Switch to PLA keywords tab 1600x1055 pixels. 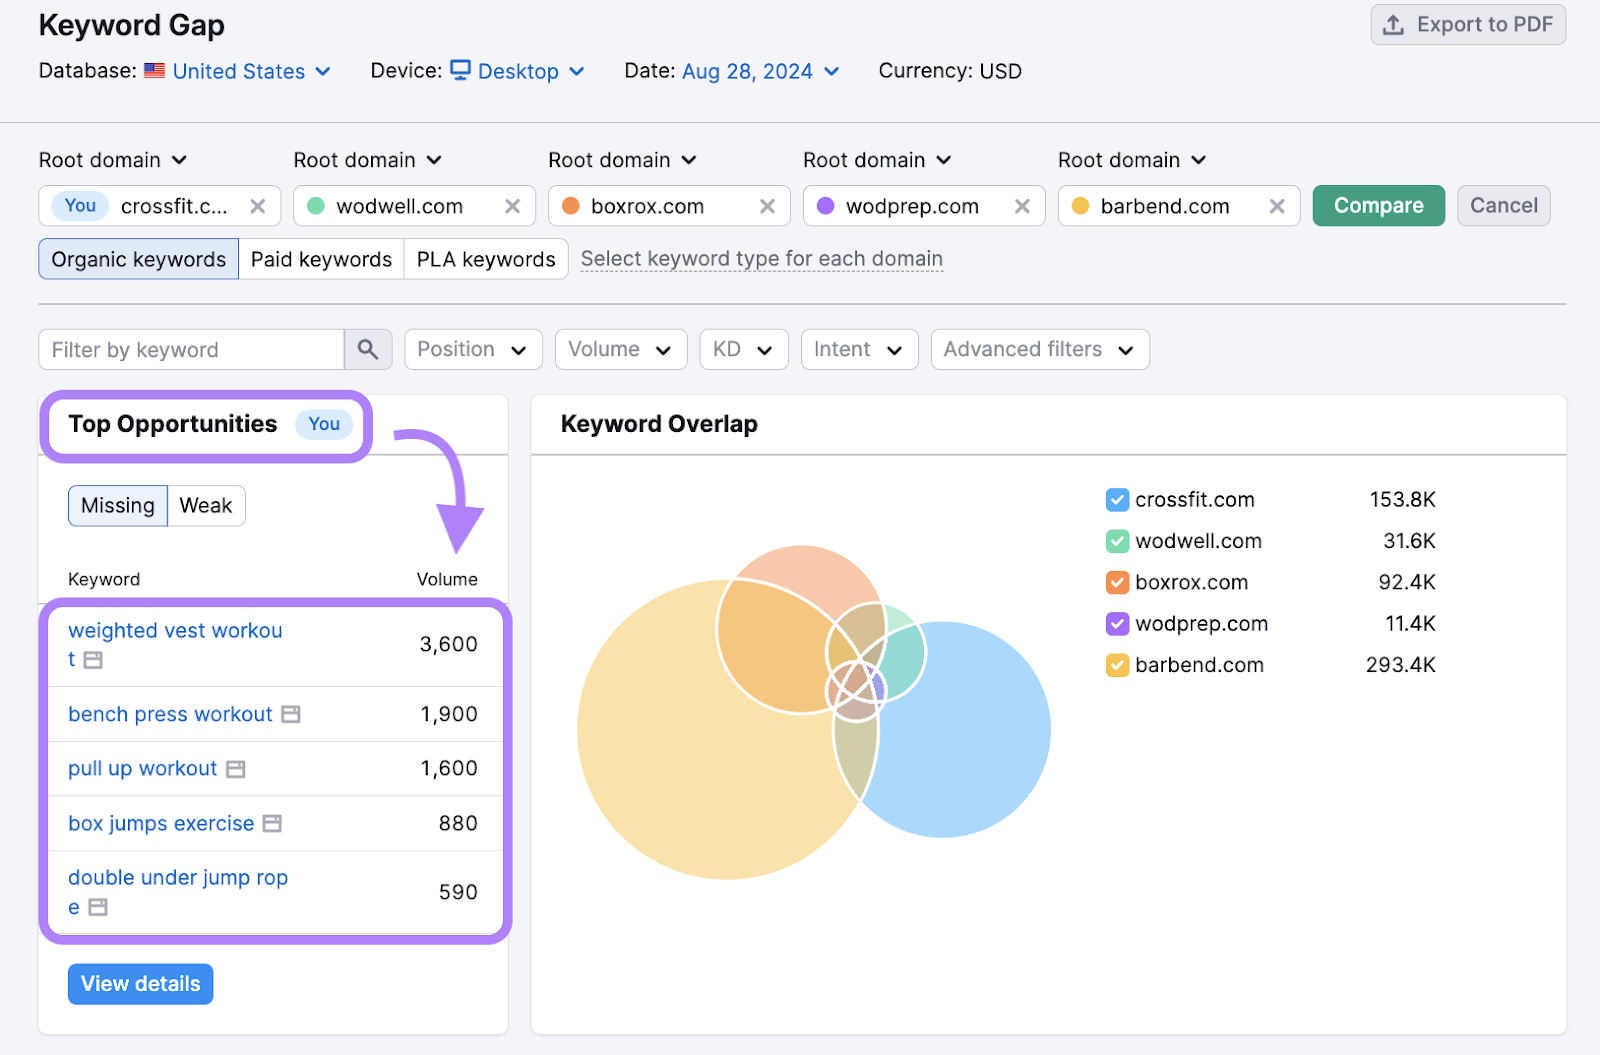486,259
